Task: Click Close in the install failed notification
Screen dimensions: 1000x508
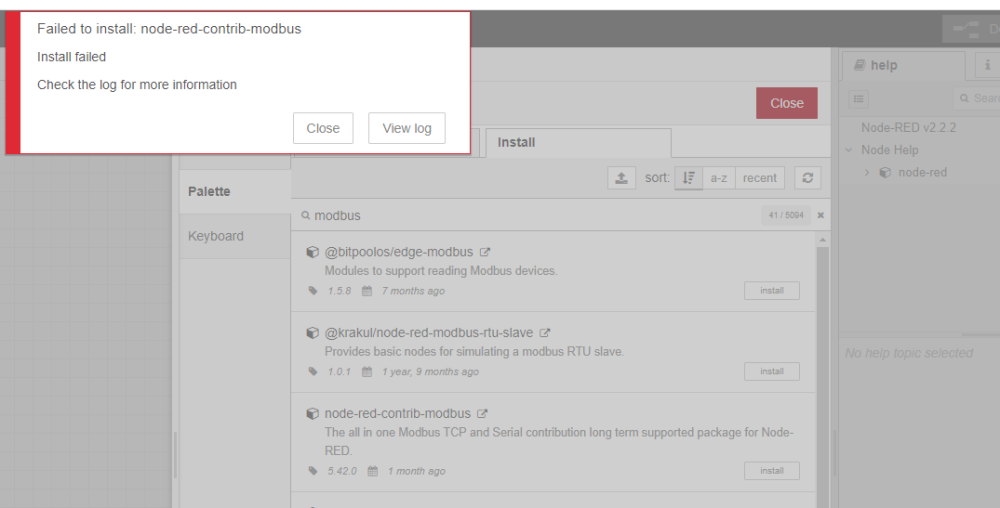Action: coord(323,128)
